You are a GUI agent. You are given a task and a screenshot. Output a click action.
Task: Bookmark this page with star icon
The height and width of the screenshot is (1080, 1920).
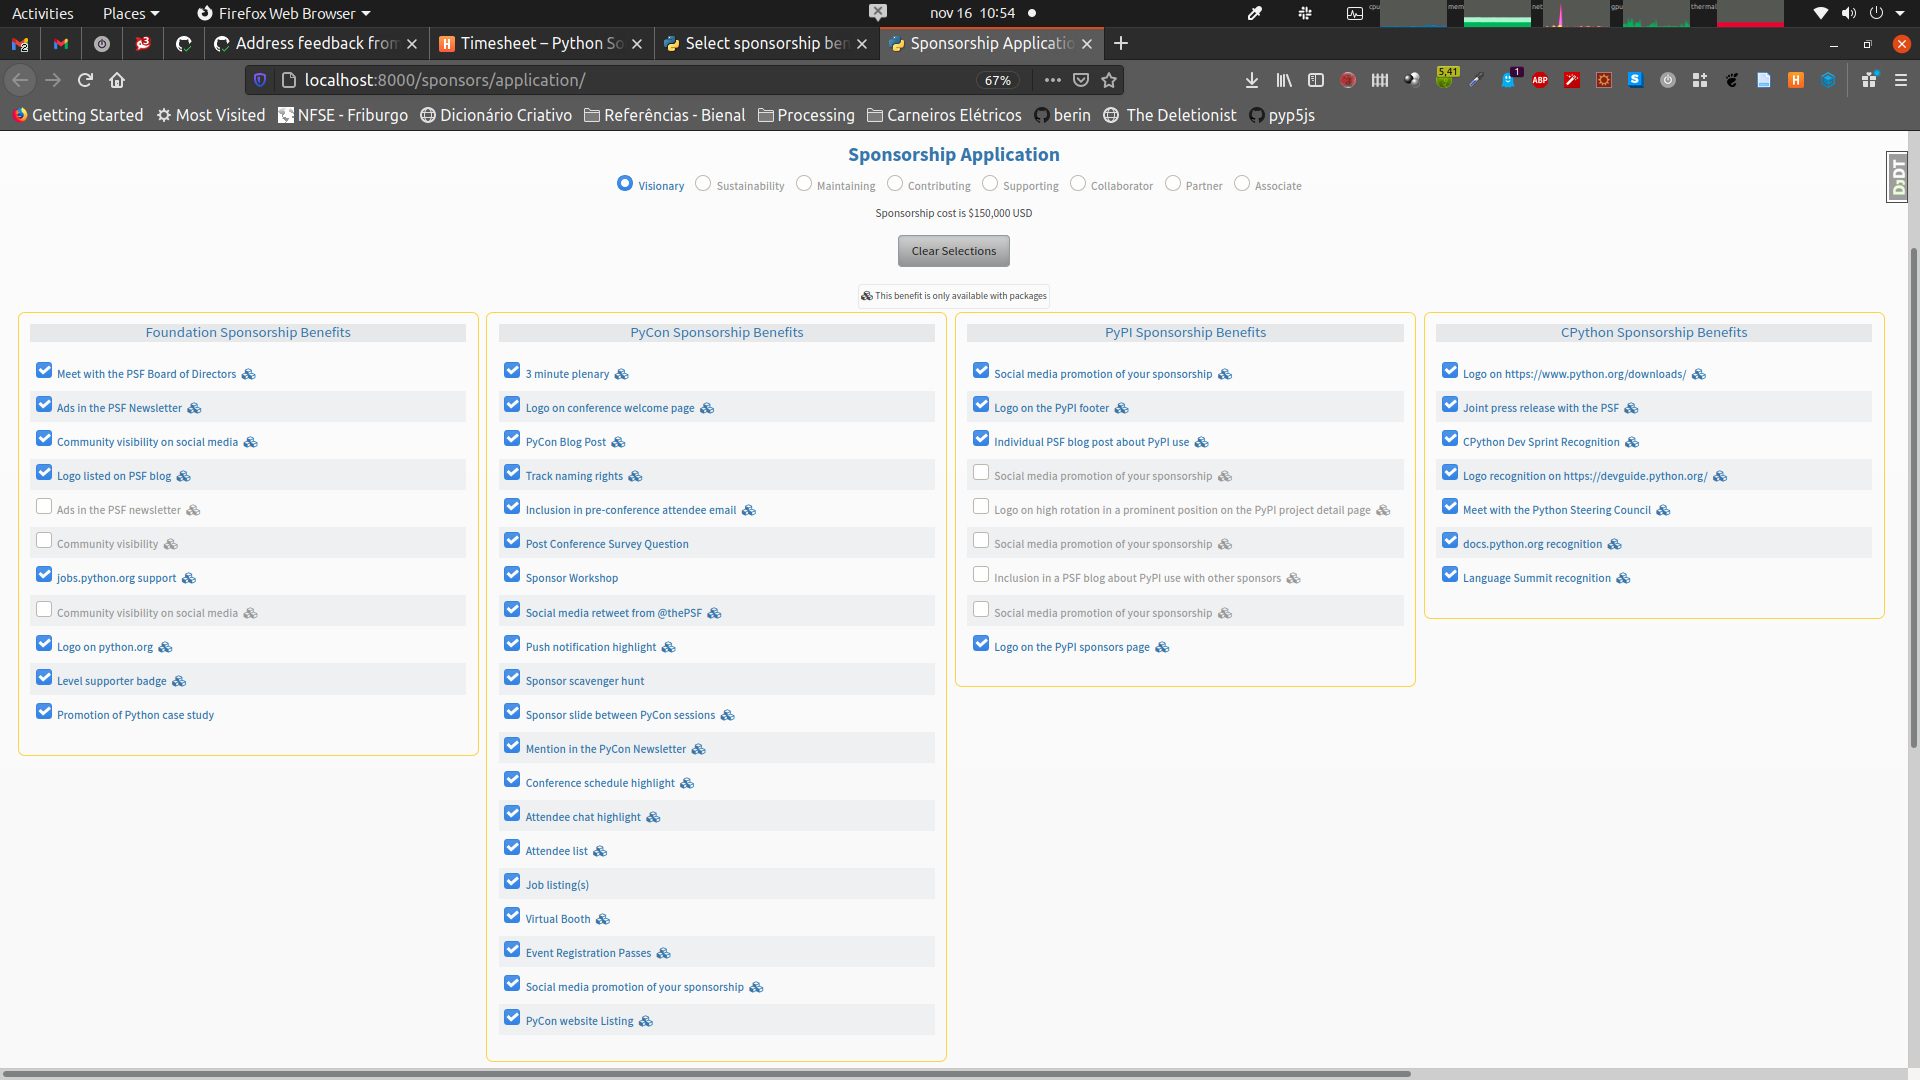click(x=1109, y=80)
